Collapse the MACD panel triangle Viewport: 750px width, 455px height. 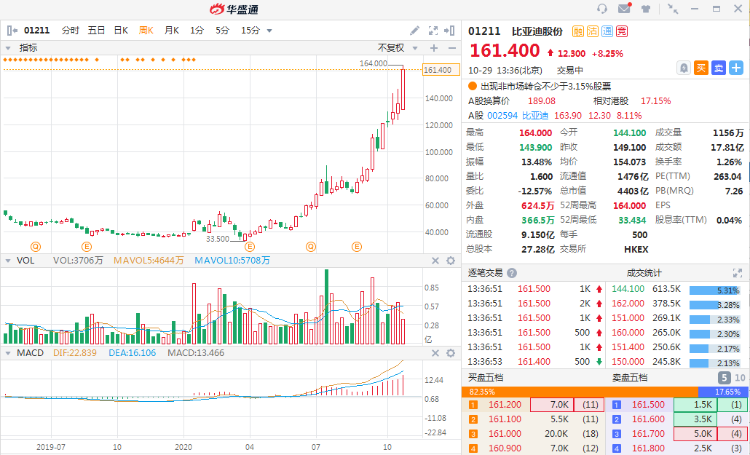pyautogui.click(x=8, y=353)
